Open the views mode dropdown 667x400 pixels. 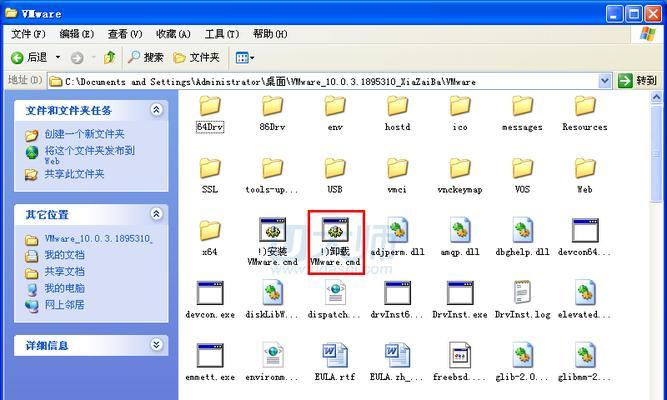pos(245,57)
